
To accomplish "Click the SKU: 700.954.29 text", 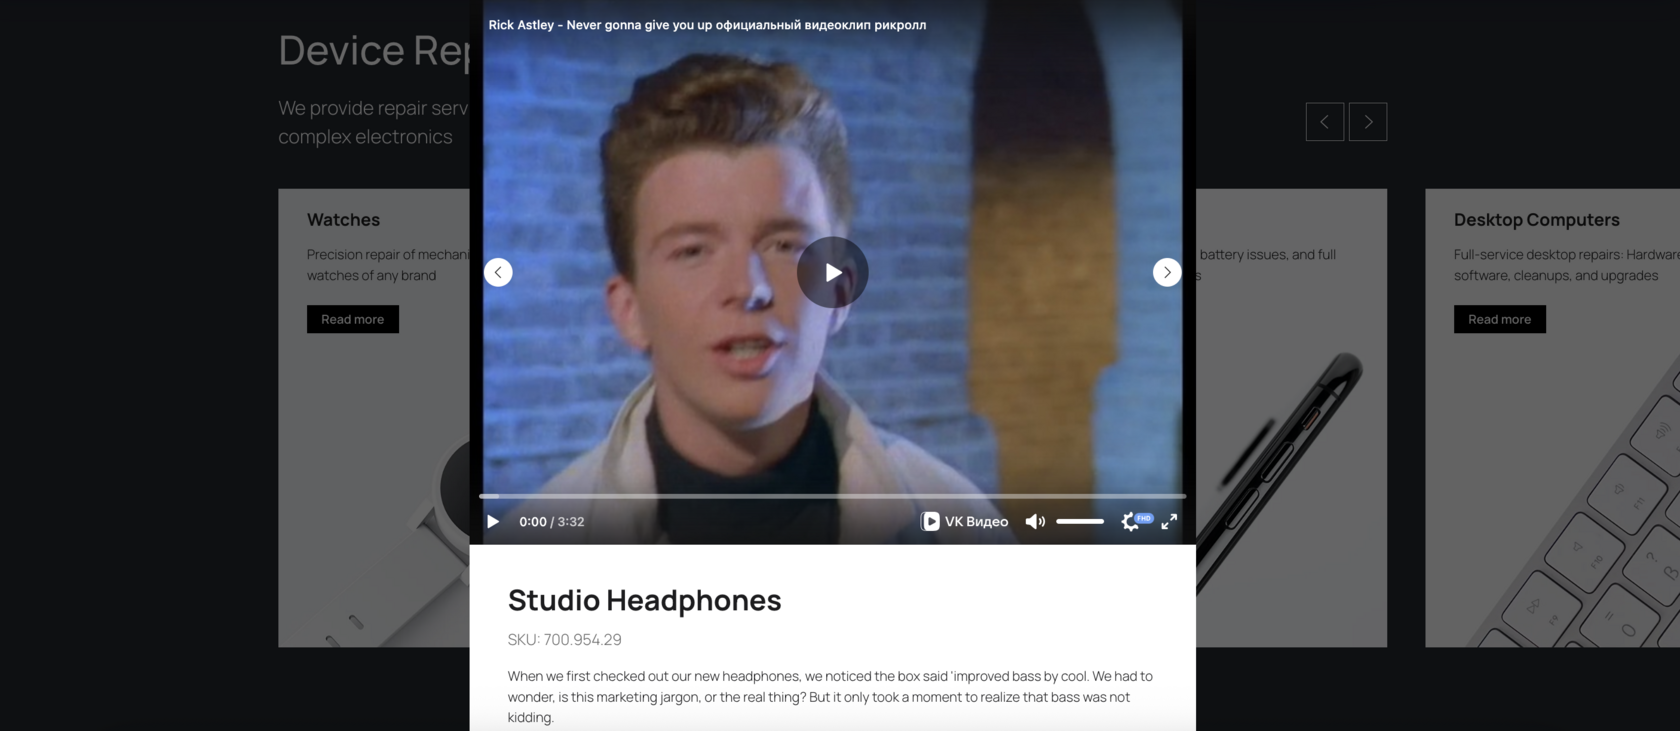I will (x=564, y=640).
